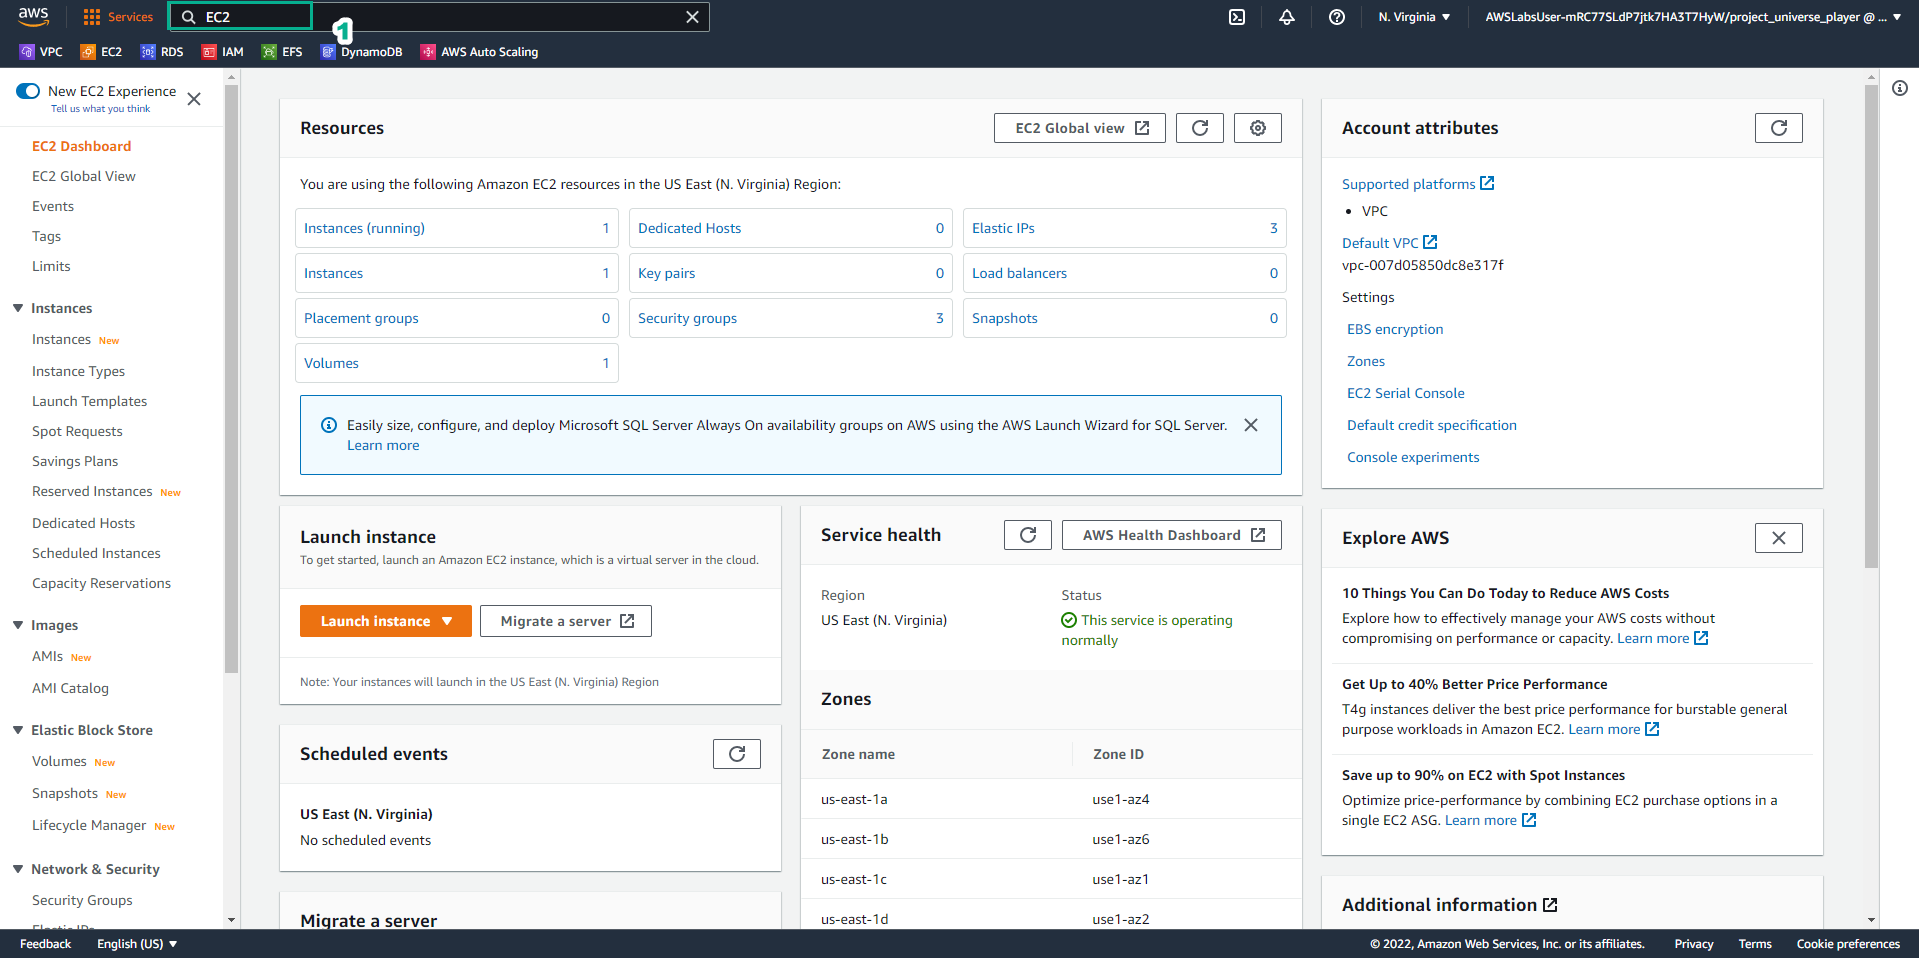Image resolution: width=1919 pixels, height=958 pixels.
Task: Collapse the Elastic Block Store section
Action: tap(18, 730)
